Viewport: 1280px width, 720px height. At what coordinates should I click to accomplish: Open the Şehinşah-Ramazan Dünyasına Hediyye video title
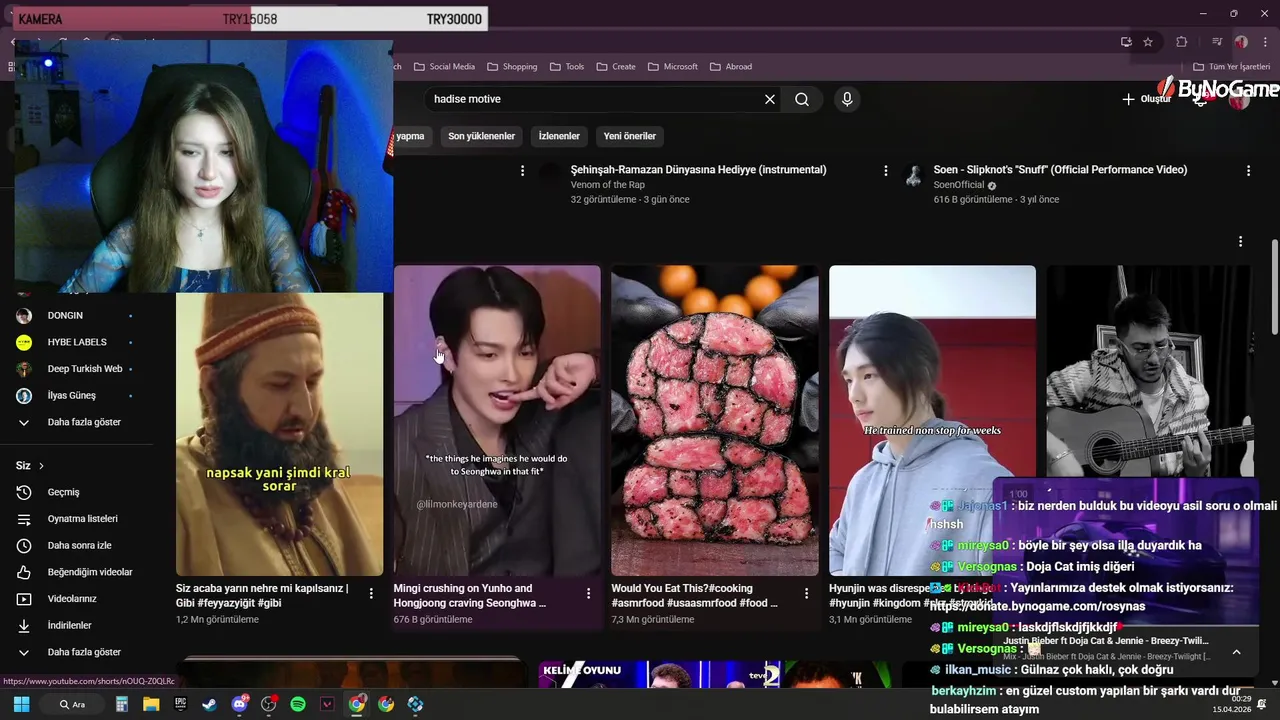click(x=698, y=170)
